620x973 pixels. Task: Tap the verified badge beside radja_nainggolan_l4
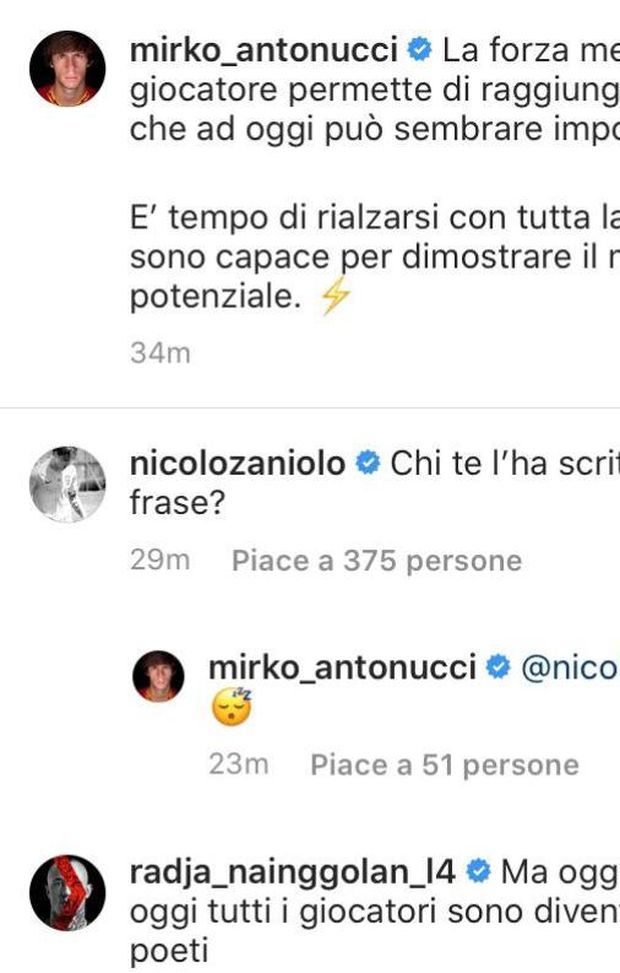click(478, 873)
